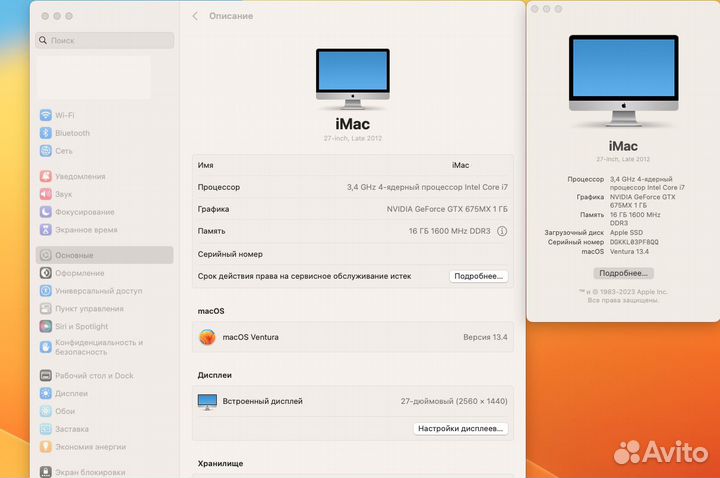Open the Конфиденциальность и безопасность hand icon

click(45, 347)
